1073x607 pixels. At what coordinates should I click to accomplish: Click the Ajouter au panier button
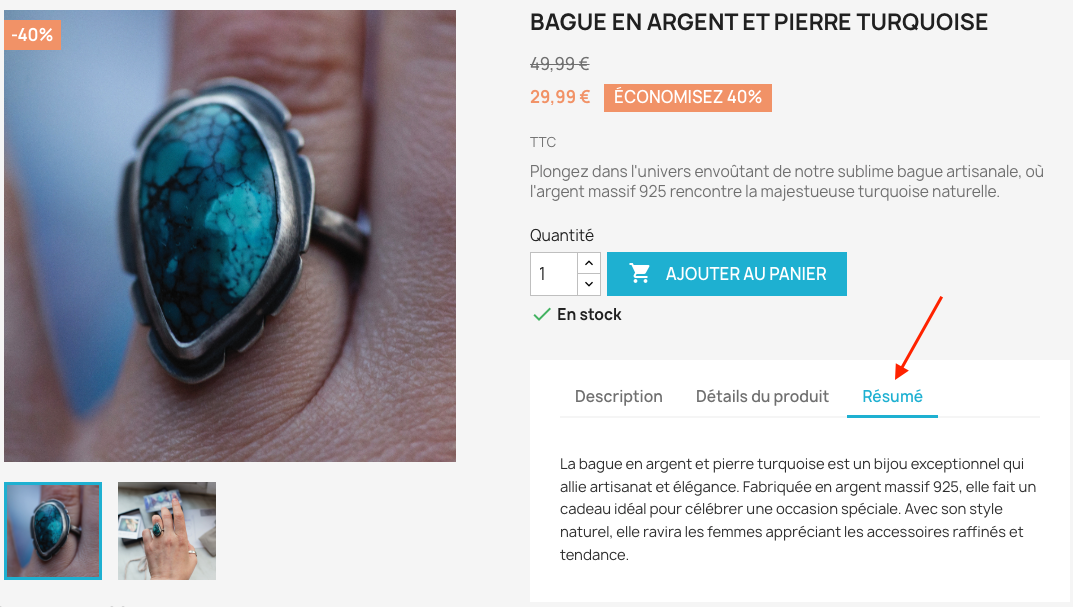727,274
